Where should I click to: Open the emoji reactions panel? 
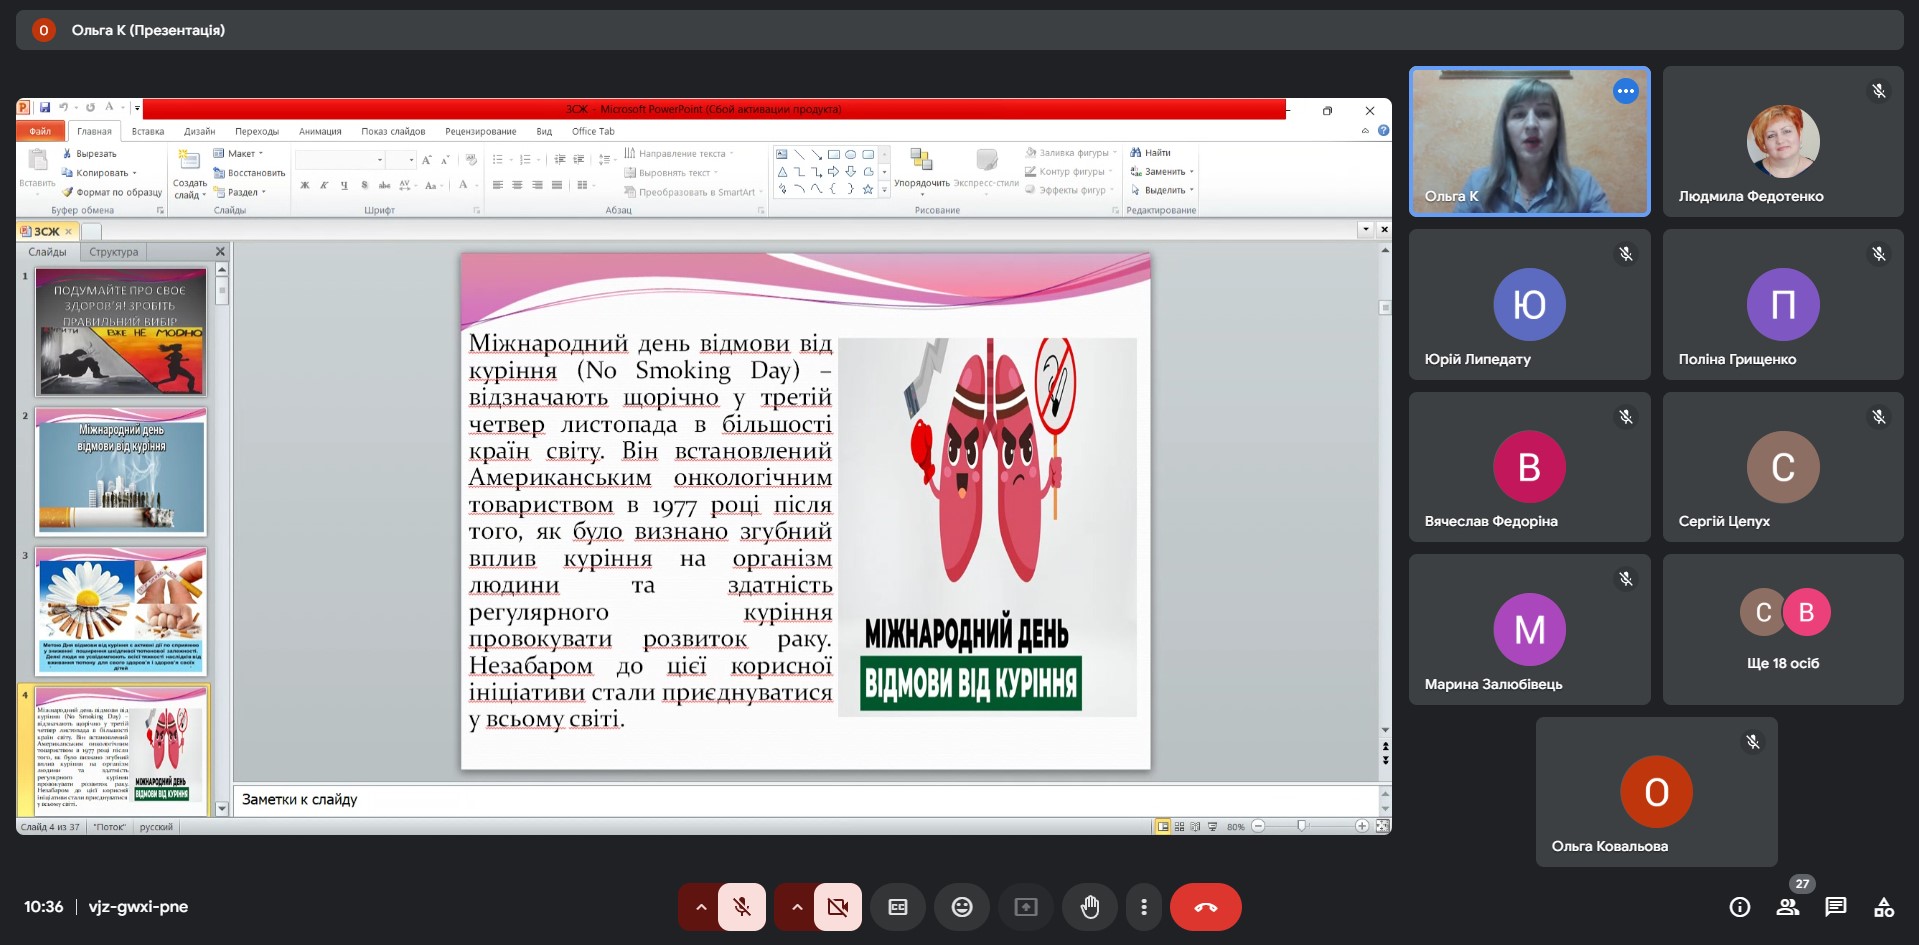point(961,907)
